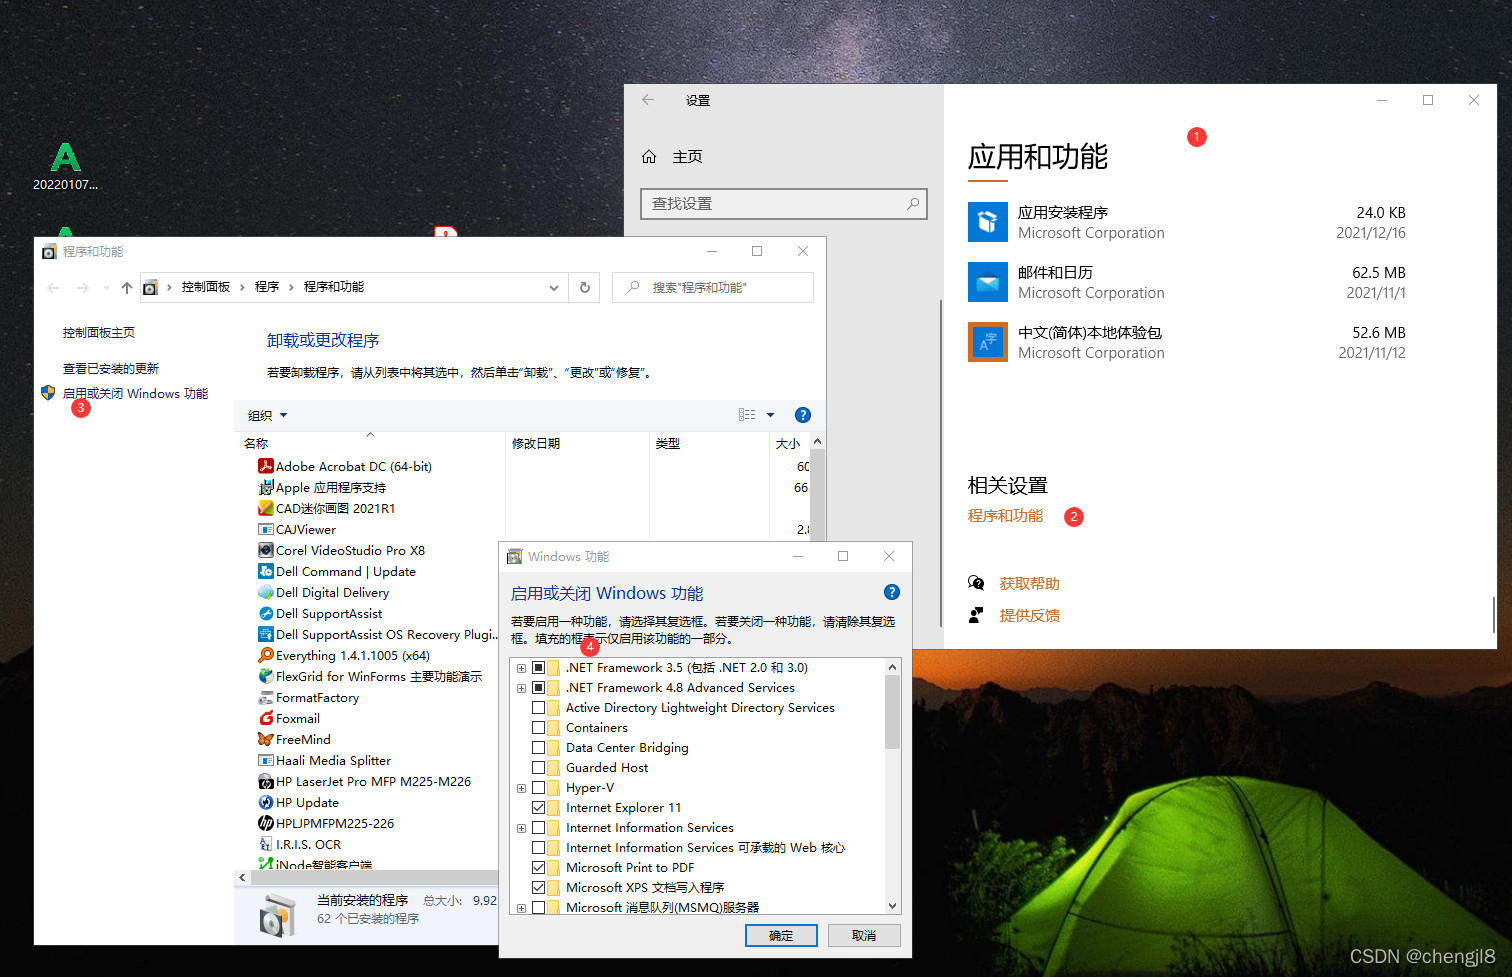Open the 组织 dropdown menu

(267, 415)
